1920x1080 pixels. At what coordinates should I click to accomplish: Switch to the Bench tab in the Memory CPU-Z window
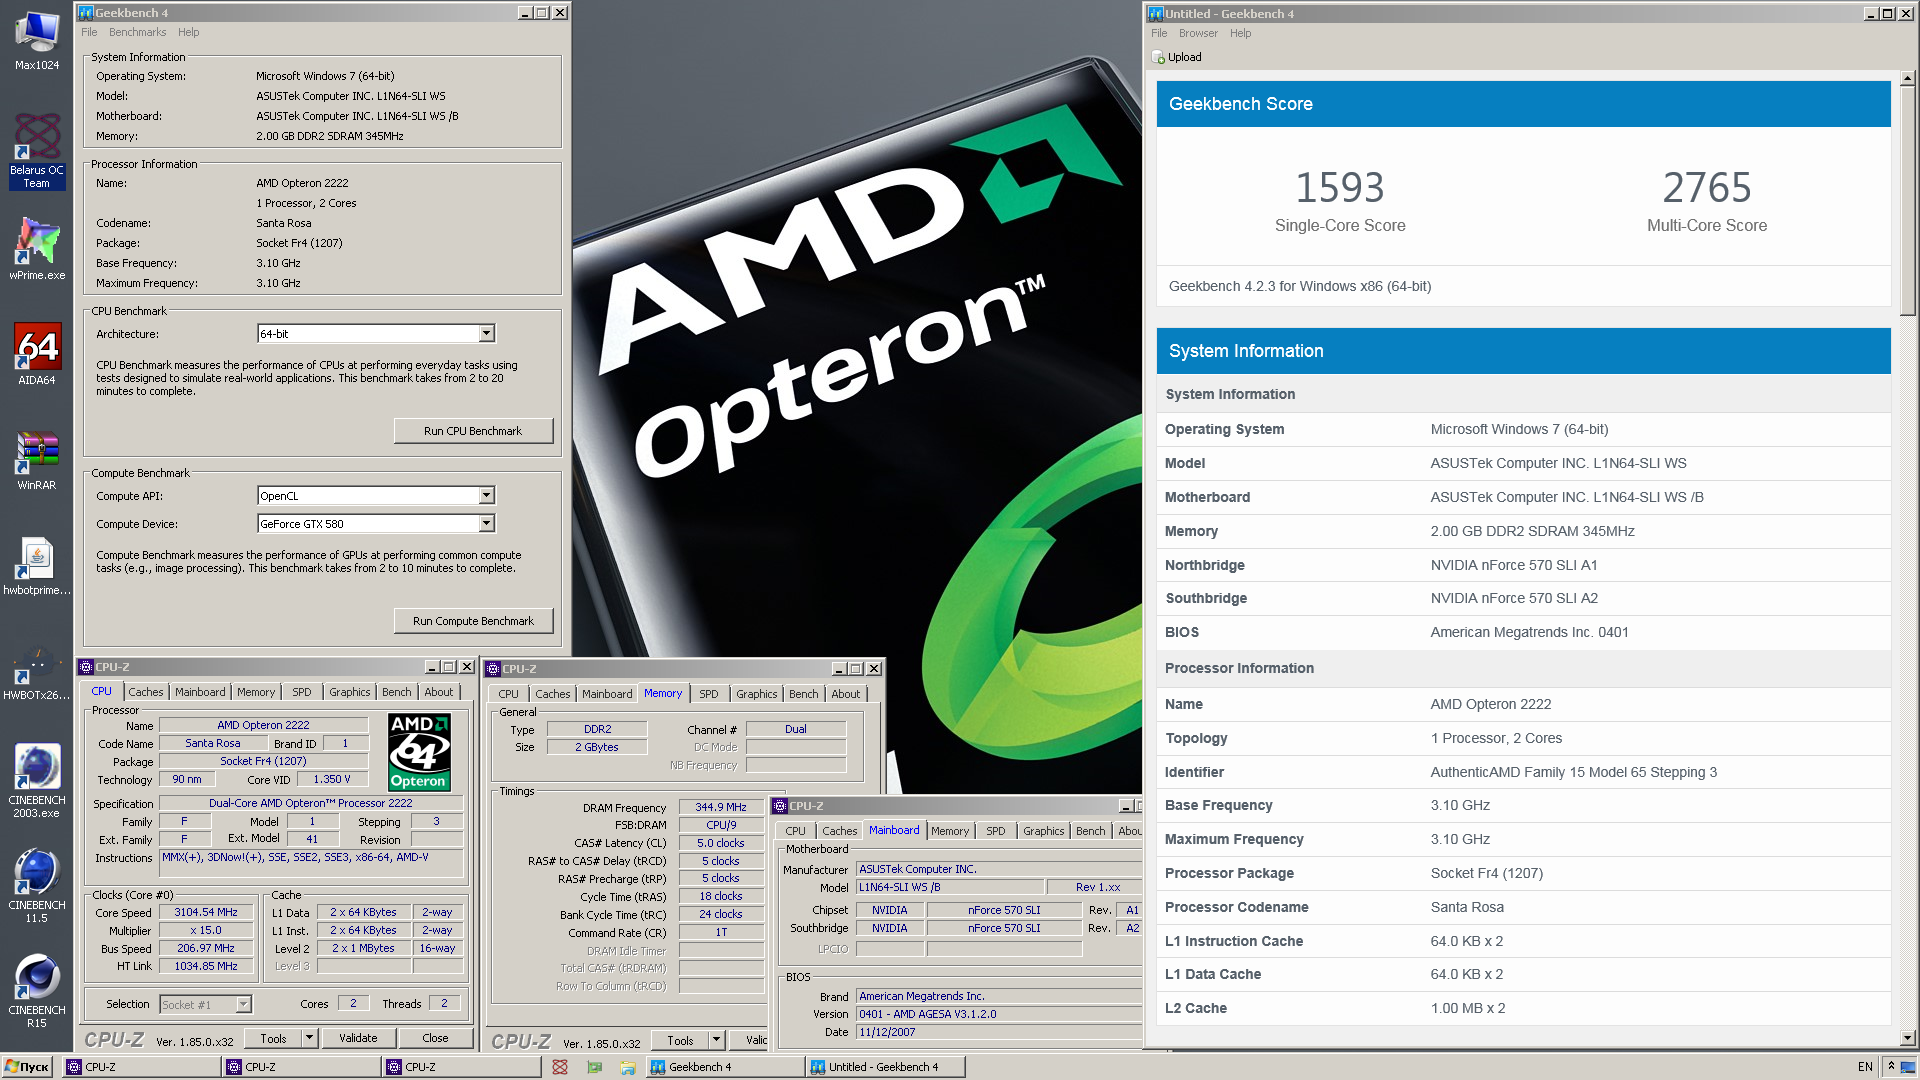point(804,694)
